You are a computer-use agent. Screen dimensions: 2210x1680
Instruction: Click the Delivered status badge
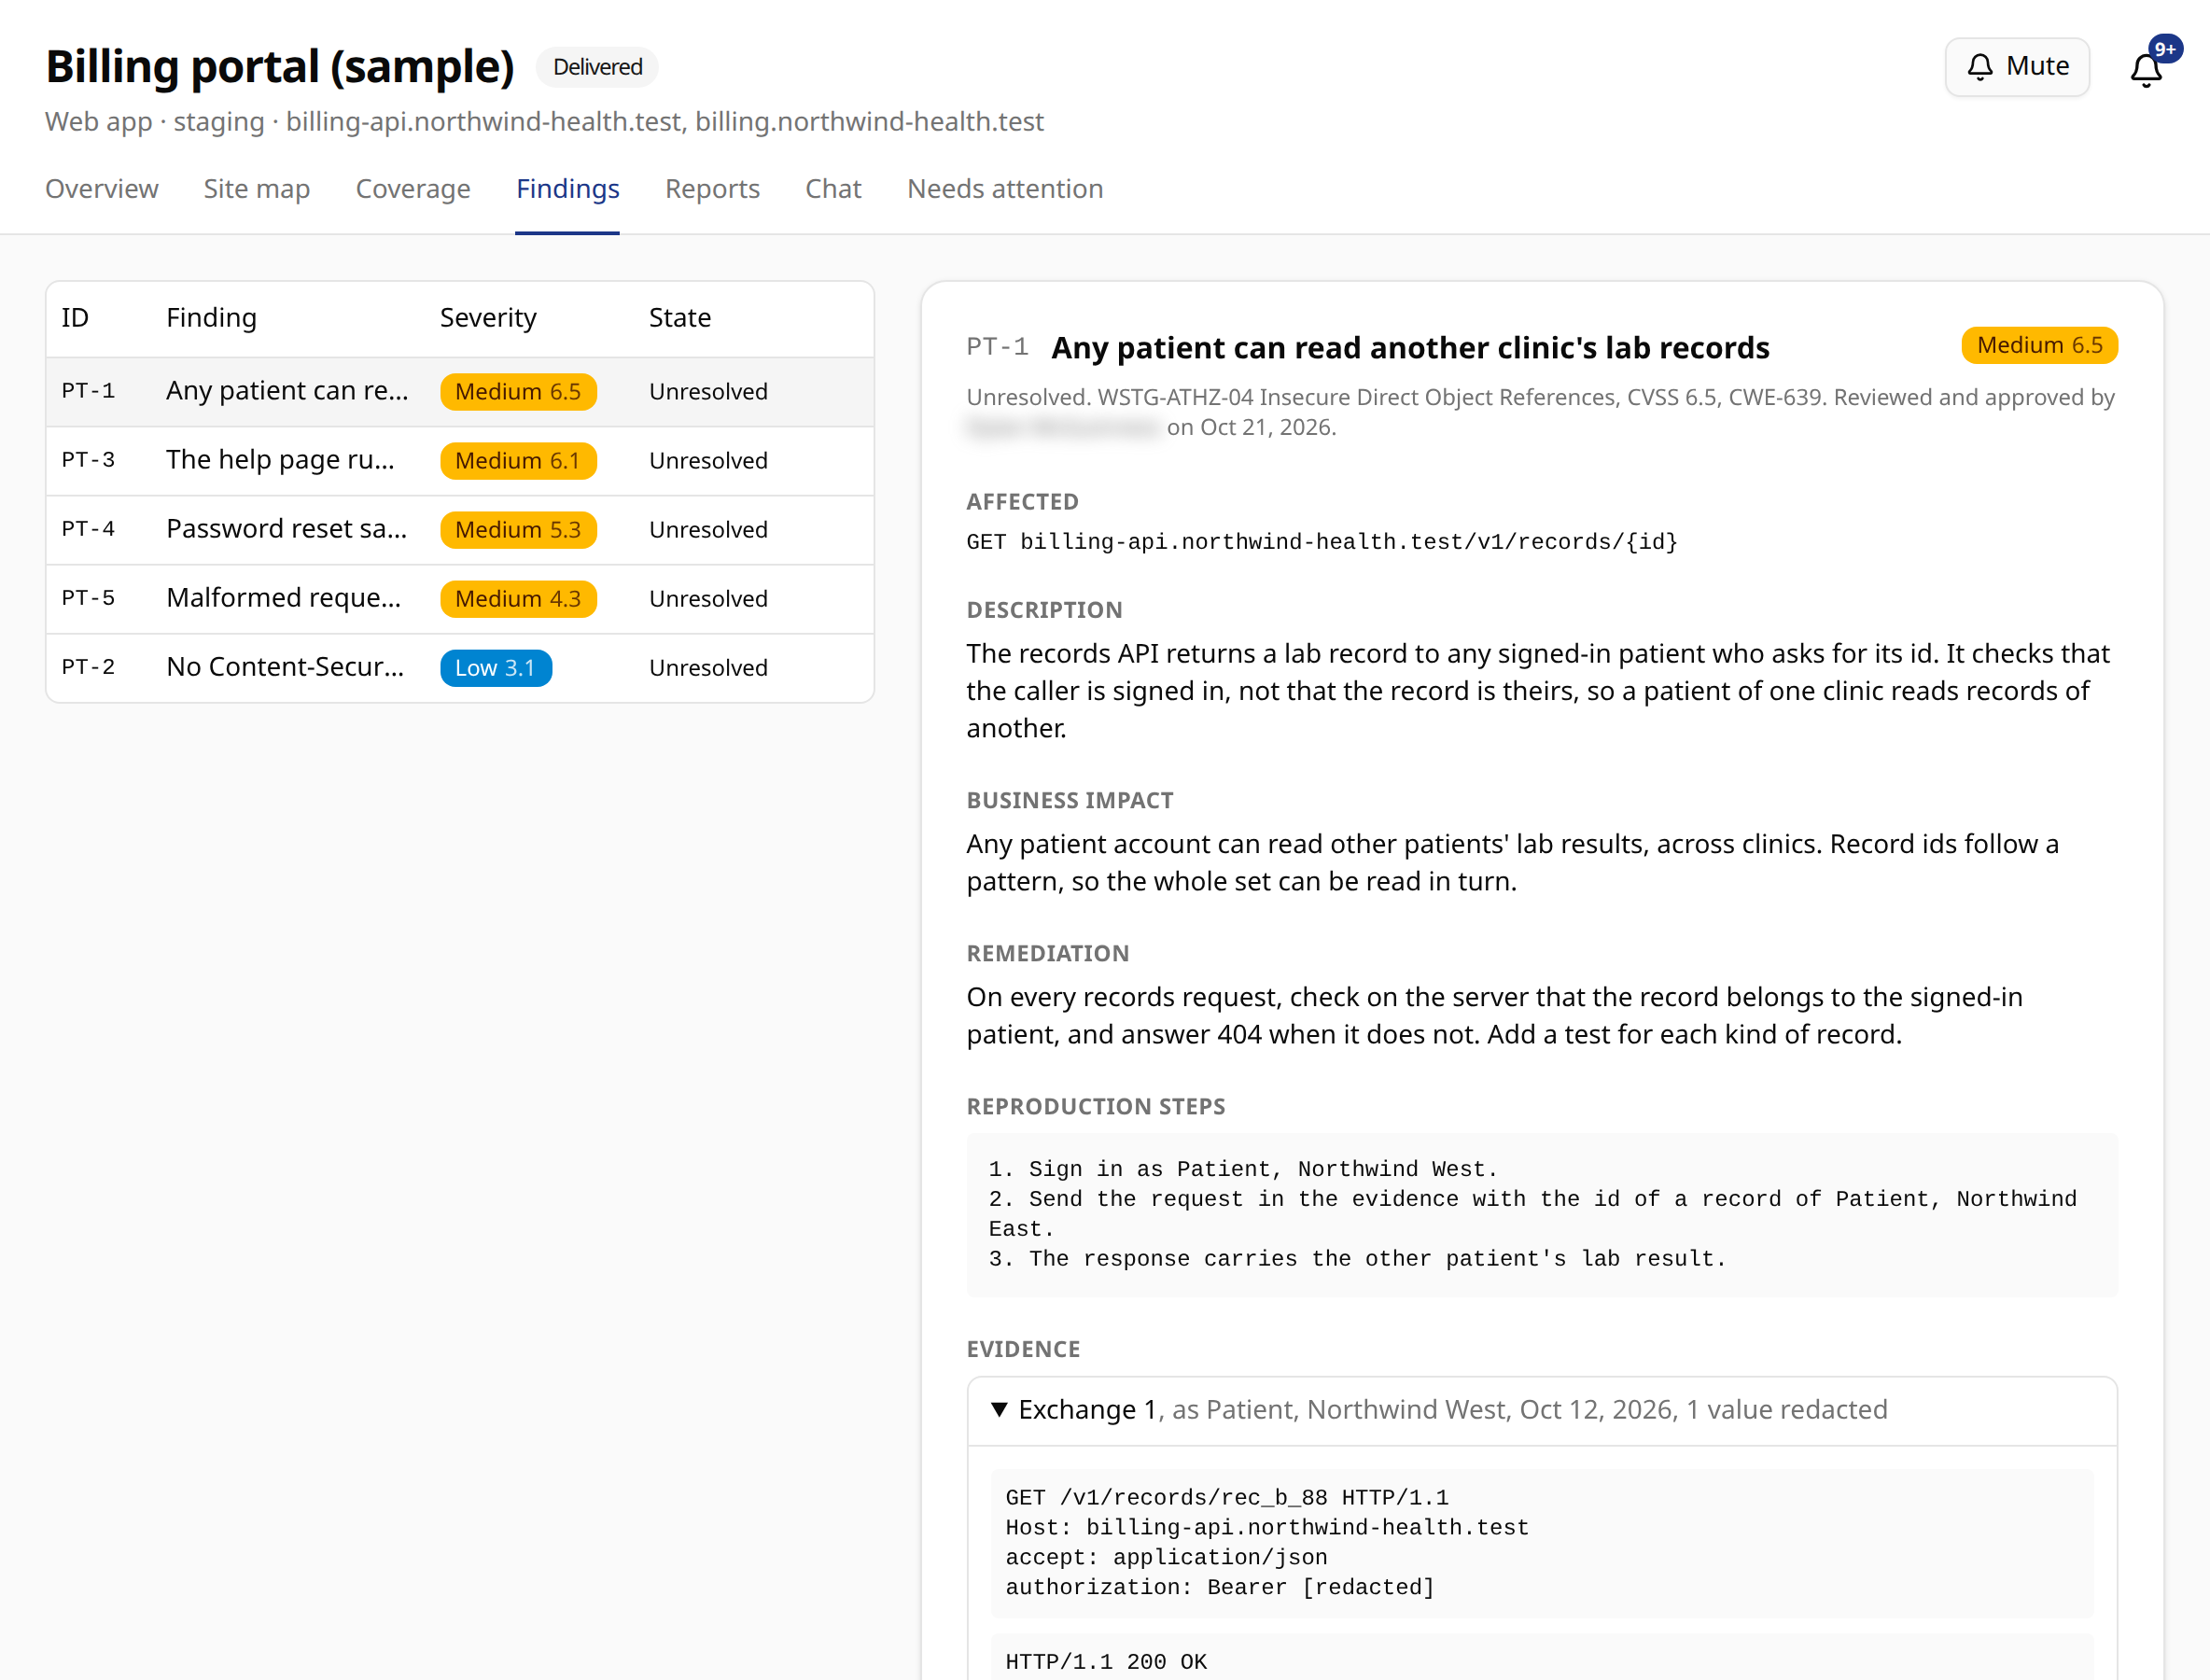(x=597, y=67)
